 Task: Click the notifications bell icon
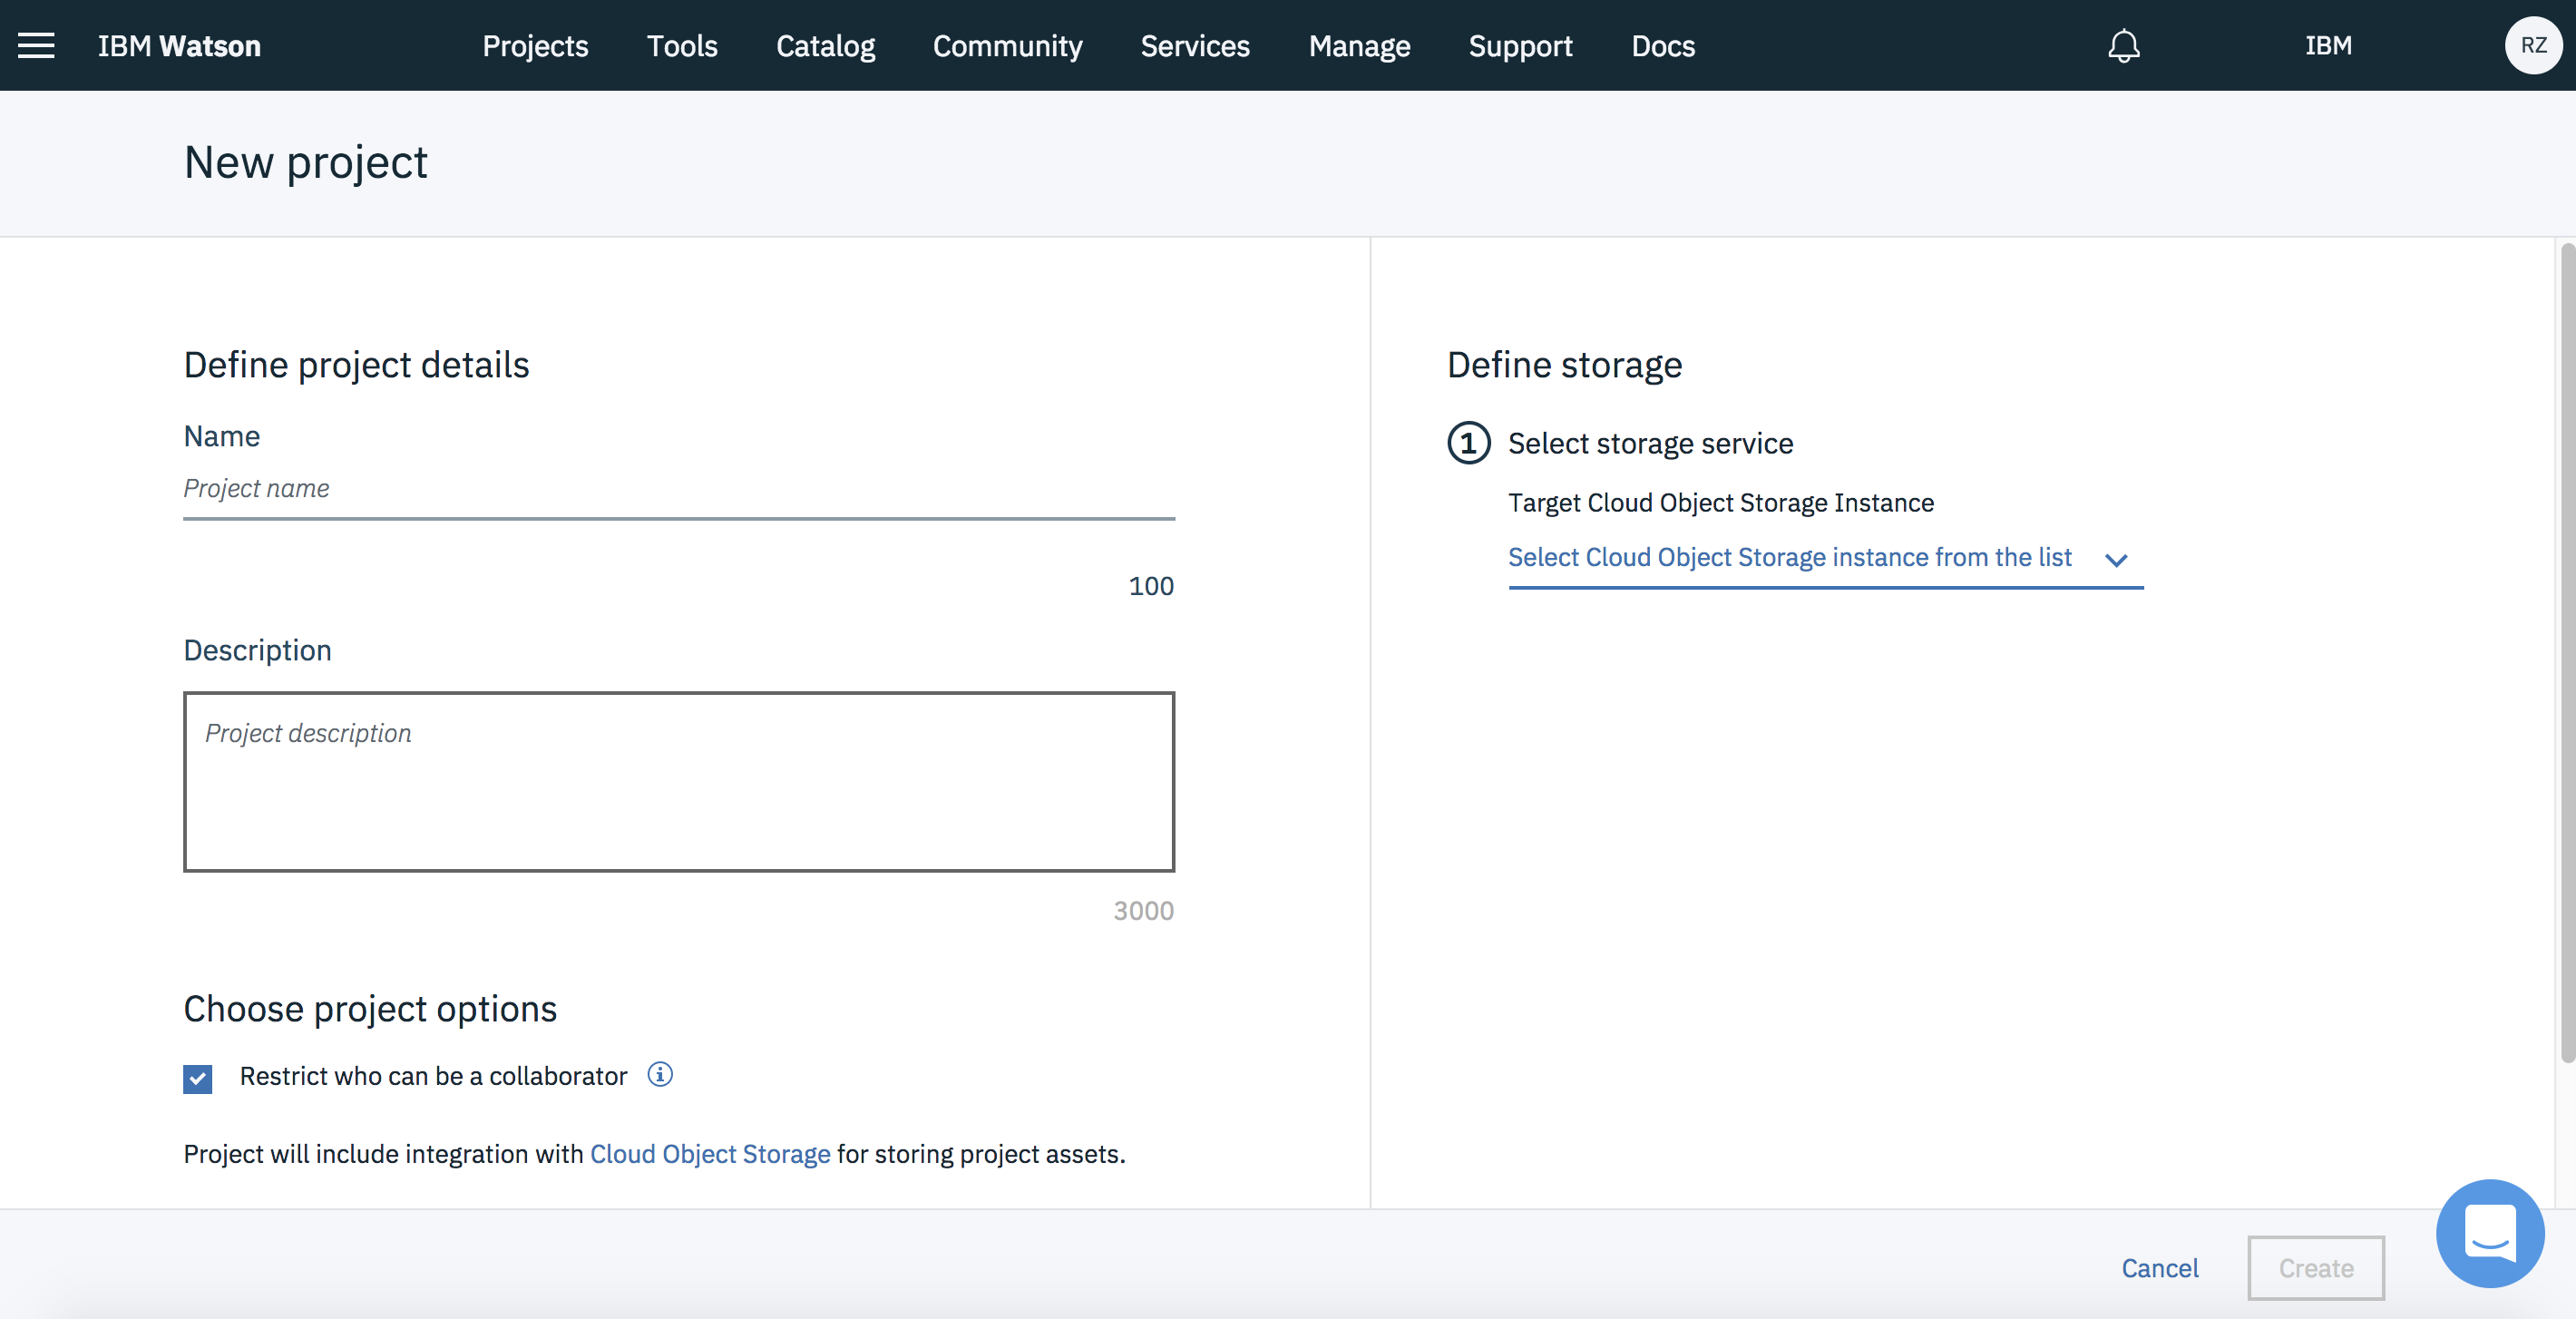click(x=2123, y=46)
